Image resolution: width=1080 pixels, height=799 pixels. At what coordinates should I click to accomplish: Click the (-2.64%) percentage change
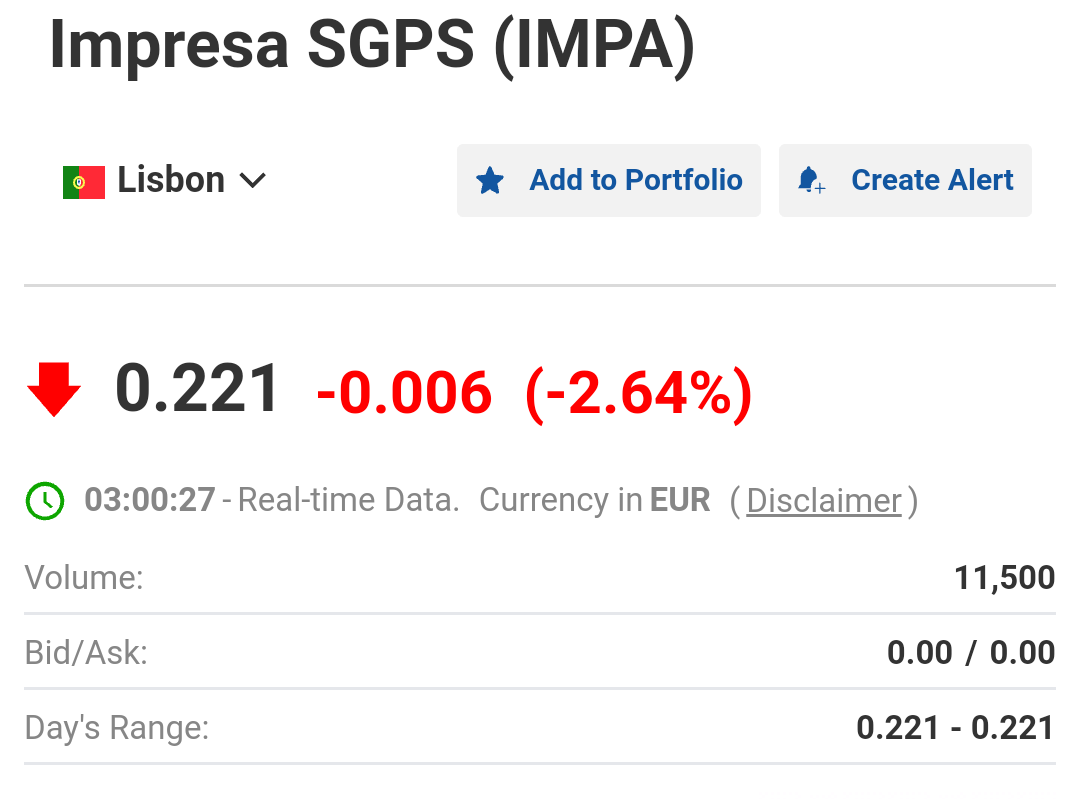pyautogui.click(x=638, y=392)
